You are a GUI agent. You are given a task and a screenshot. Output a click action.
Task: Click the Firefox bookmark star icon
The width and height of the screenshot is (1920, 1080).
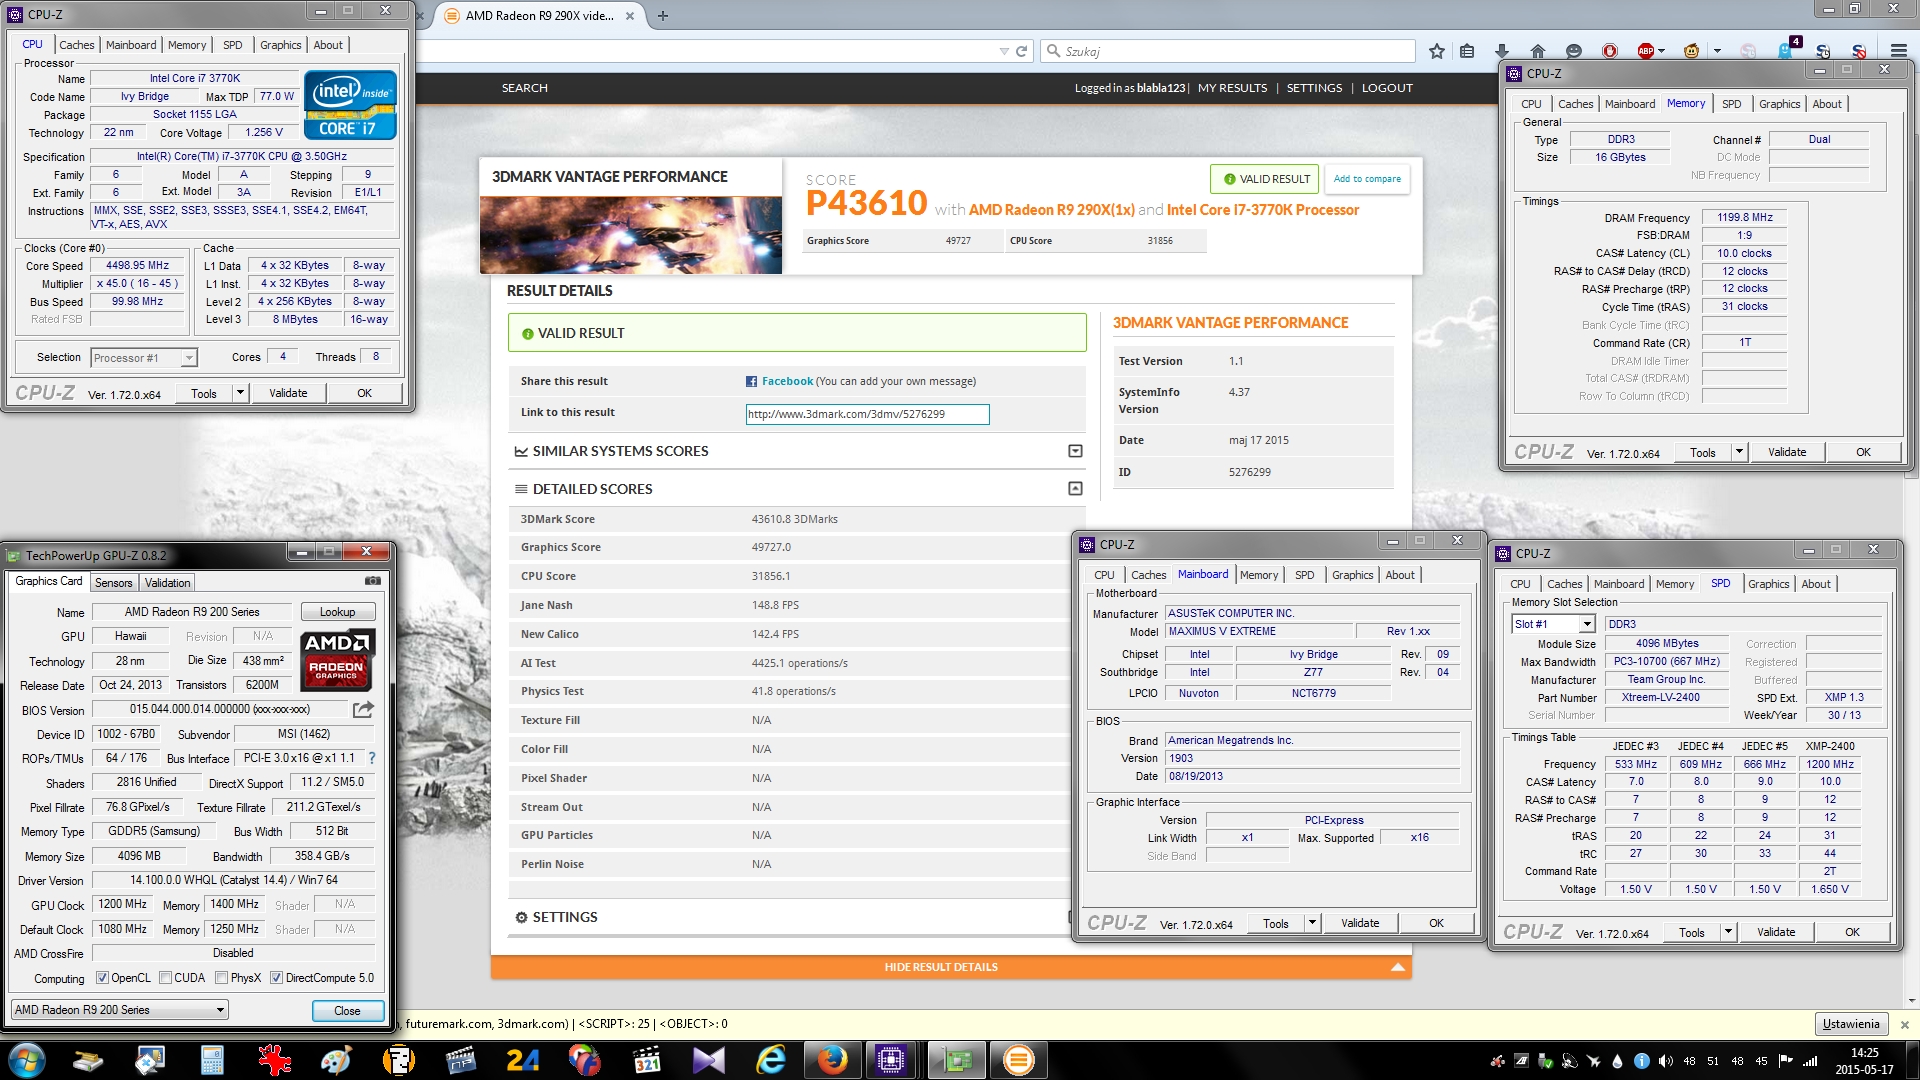click(1437, 51)
